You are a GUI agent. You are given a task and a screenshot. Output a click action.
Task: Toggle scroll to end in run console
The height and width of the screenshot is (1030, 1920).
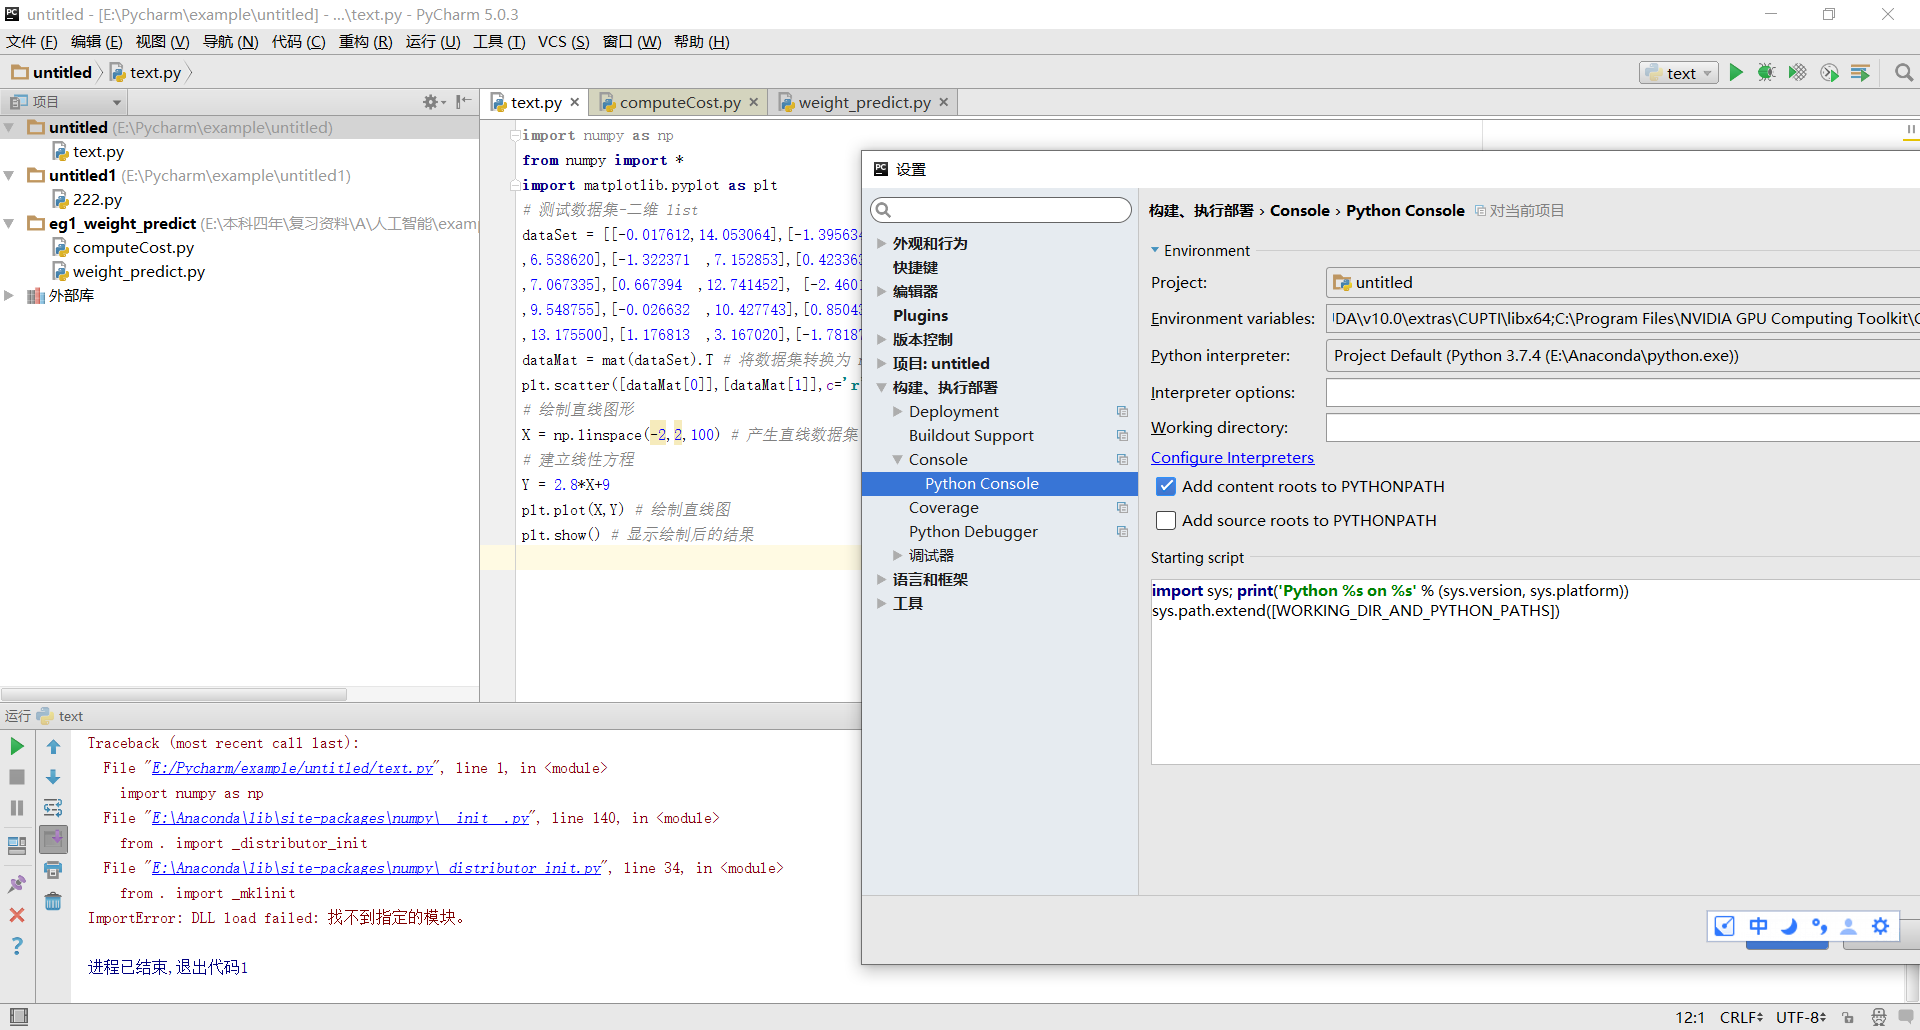(53, 839)
